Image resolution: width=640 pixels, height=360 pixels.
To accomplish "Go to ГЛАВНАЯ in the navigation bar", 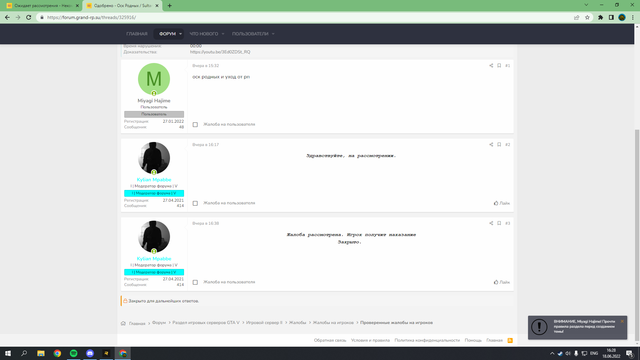I will click(x=137, y=34).
